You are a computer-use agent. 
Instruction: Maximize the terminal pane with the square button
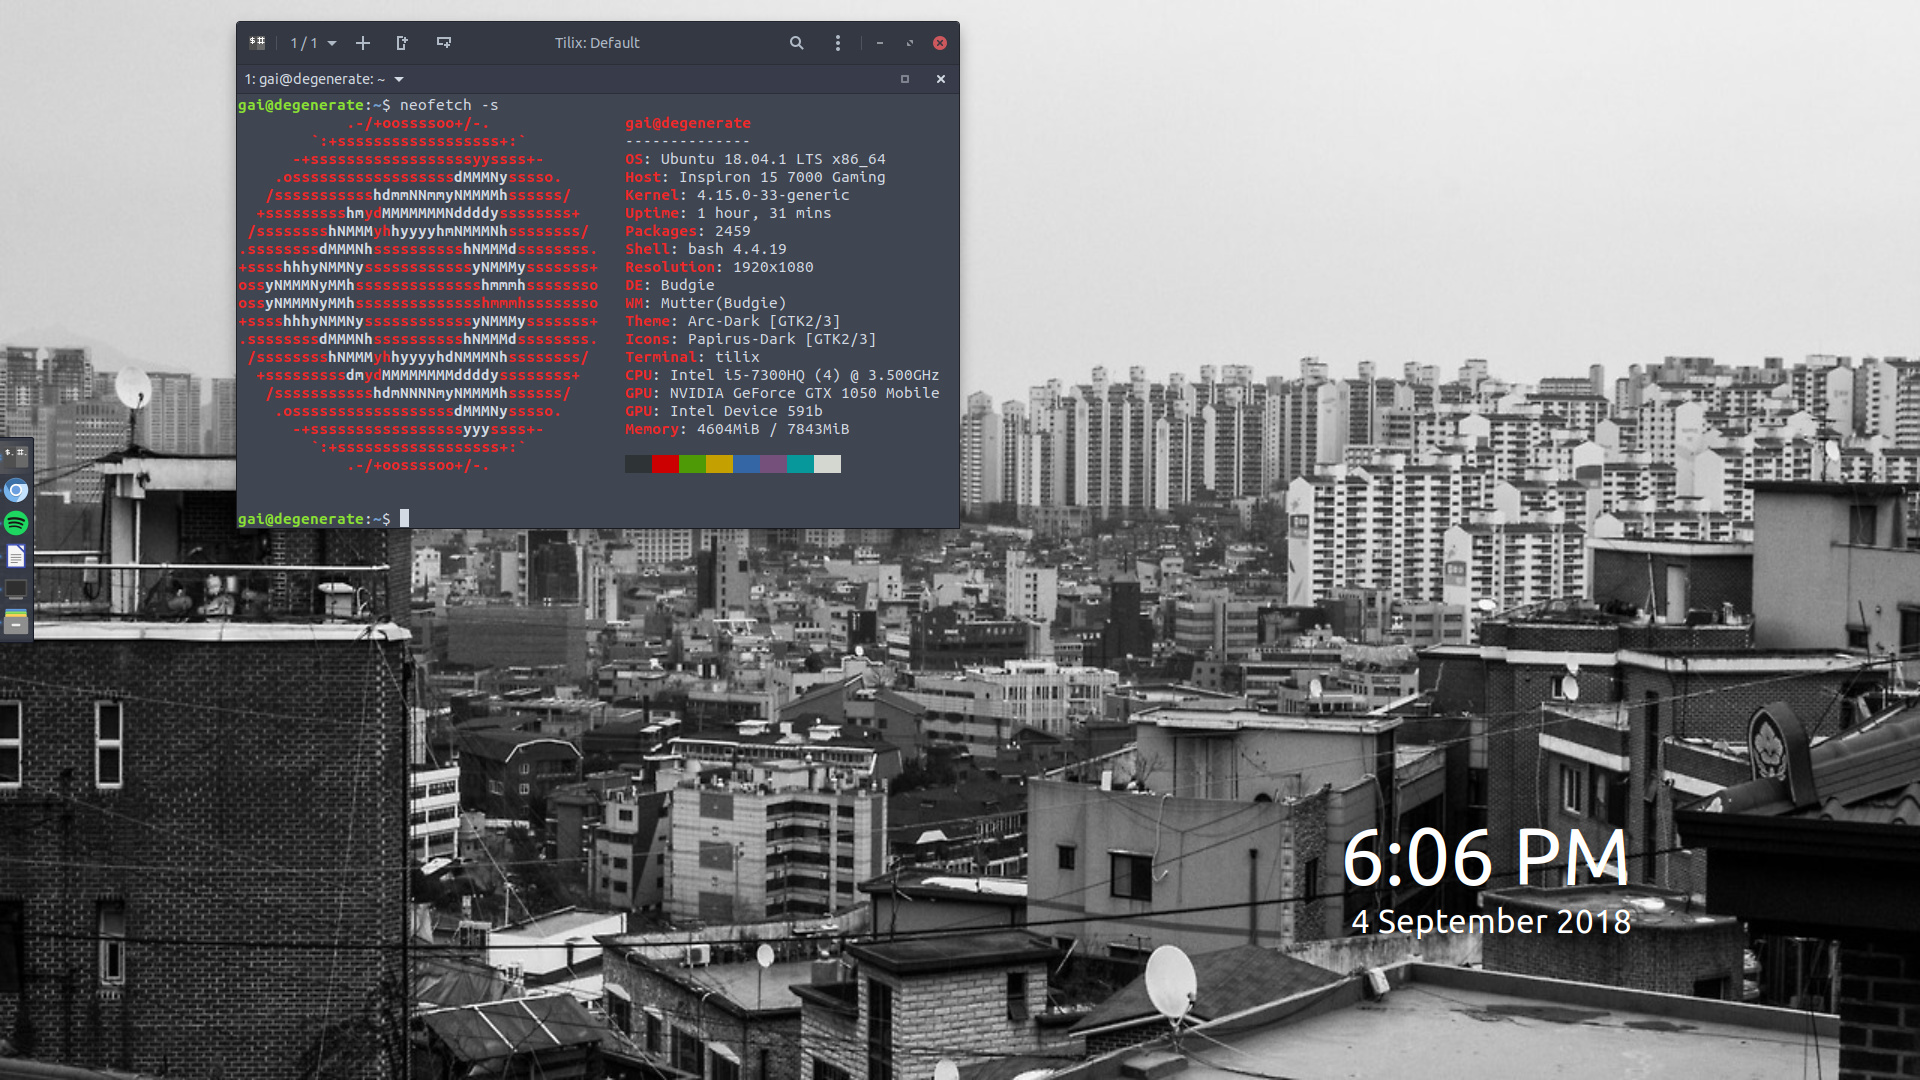coord(905,79)
